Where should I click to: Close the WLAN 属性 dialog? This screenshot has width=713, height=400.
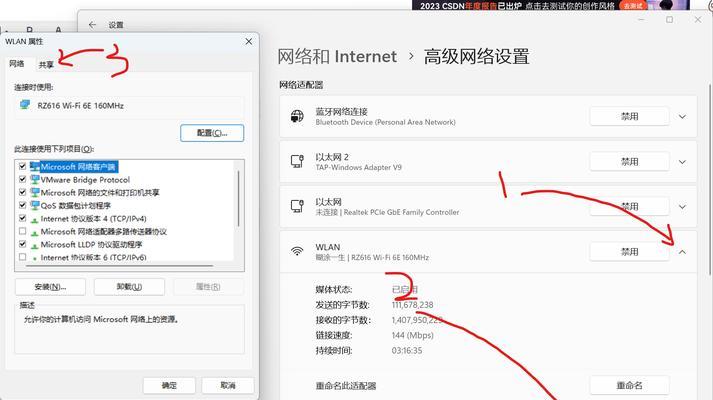(249, 41)
